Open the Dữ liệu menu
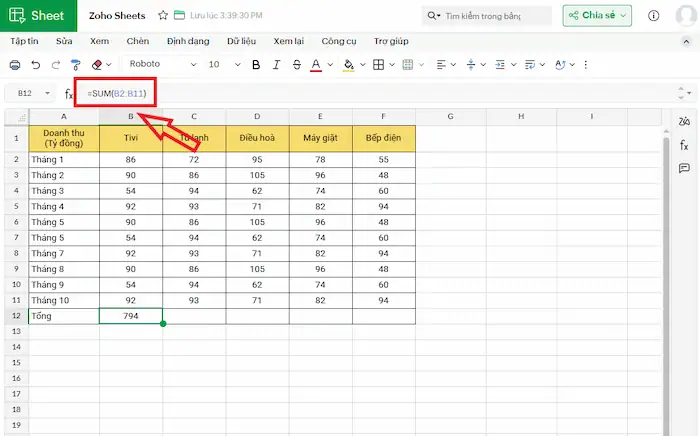 (241, 41)
